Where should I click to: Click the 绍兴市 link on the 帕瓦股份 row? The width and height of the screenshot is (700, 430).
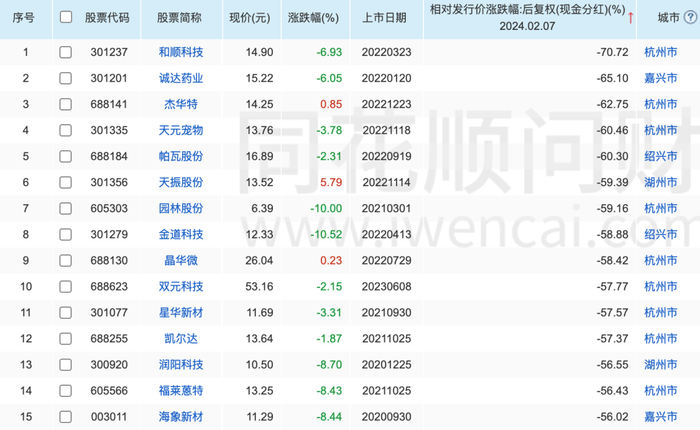coord(661,156)
